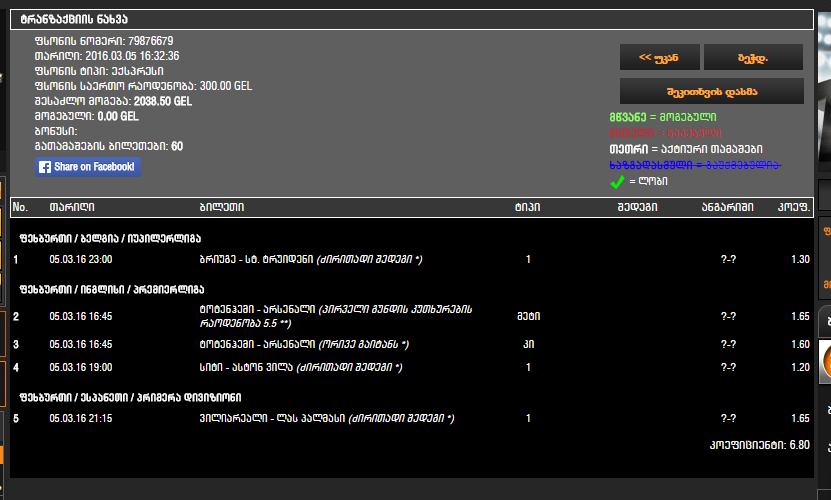Click row 5 date 05.03.16 21:15
This screenshot has width=831, height=500.
coord(81,418)
